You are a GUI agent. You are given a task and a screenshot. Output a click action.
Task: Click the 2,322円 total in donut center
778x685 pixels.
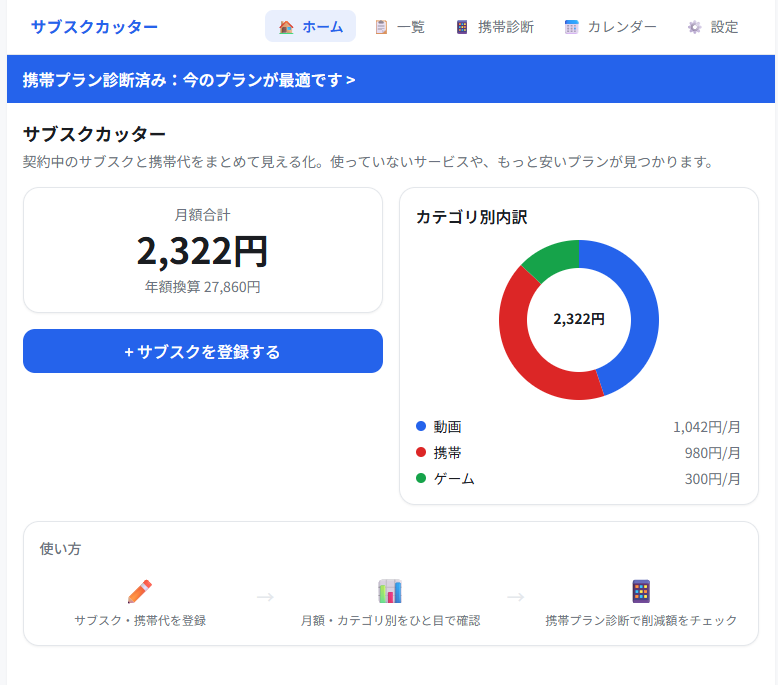click(x=579, y=319)
